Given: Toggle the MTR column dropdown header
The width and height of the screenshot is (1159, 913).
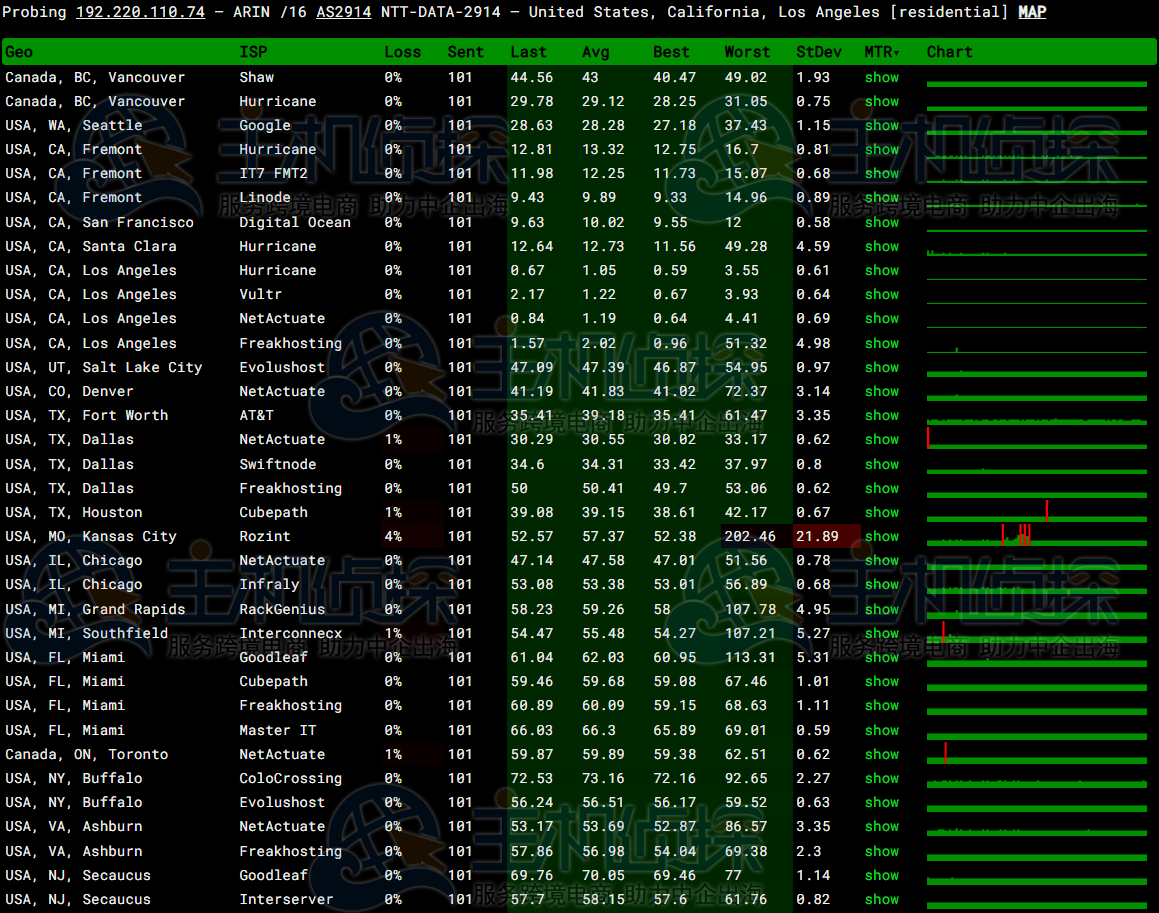Looking at the screenshot, I should [882, 52].
